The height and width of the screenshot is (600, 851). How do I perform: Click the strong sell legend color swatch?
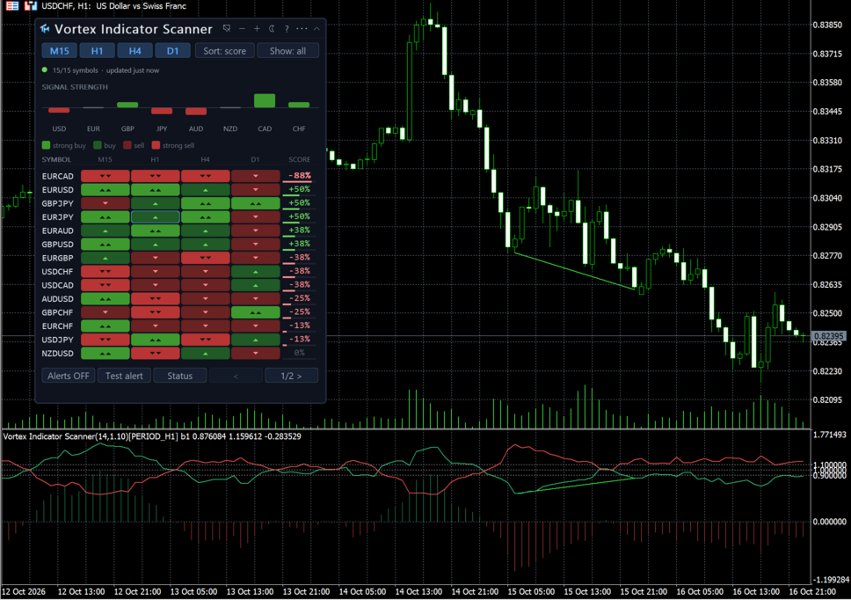tap(156, 145)
